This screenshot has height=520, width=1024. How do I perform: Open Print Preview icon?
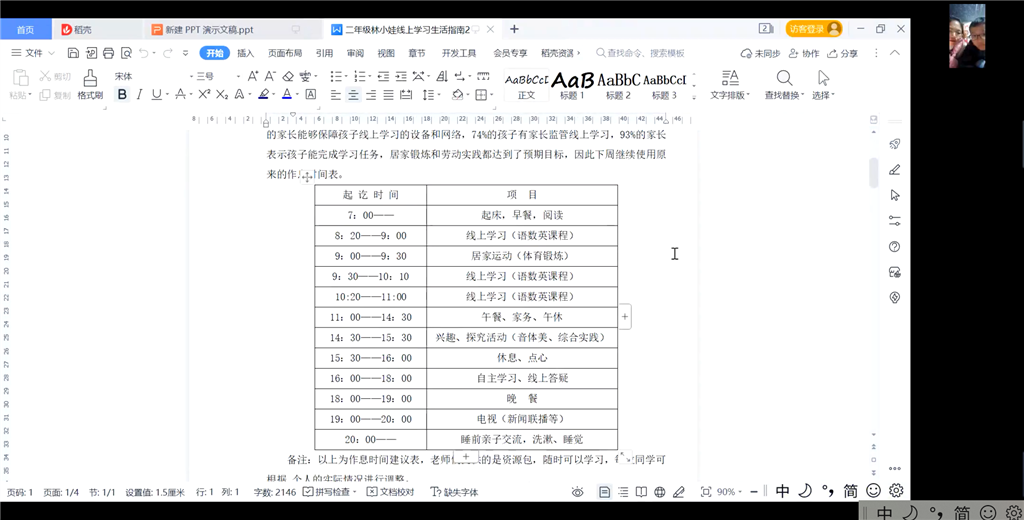click(126, 53)
